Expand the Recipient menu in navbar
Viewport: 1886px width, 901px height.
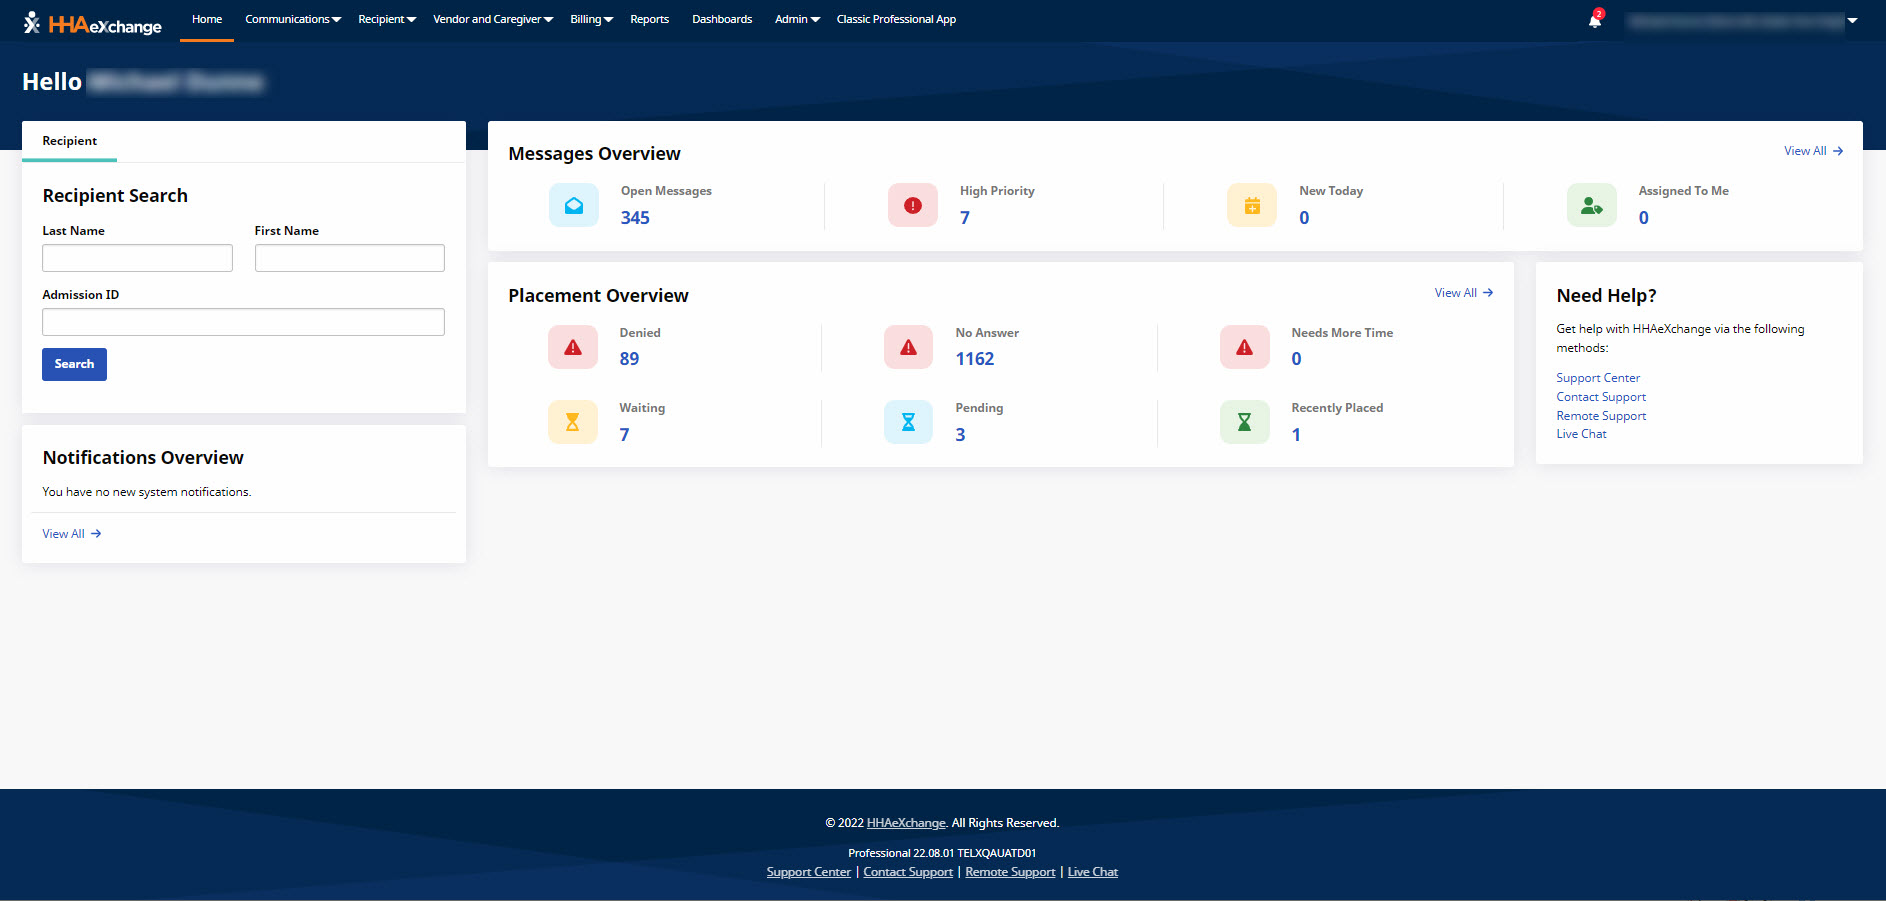tap(387, 20)
